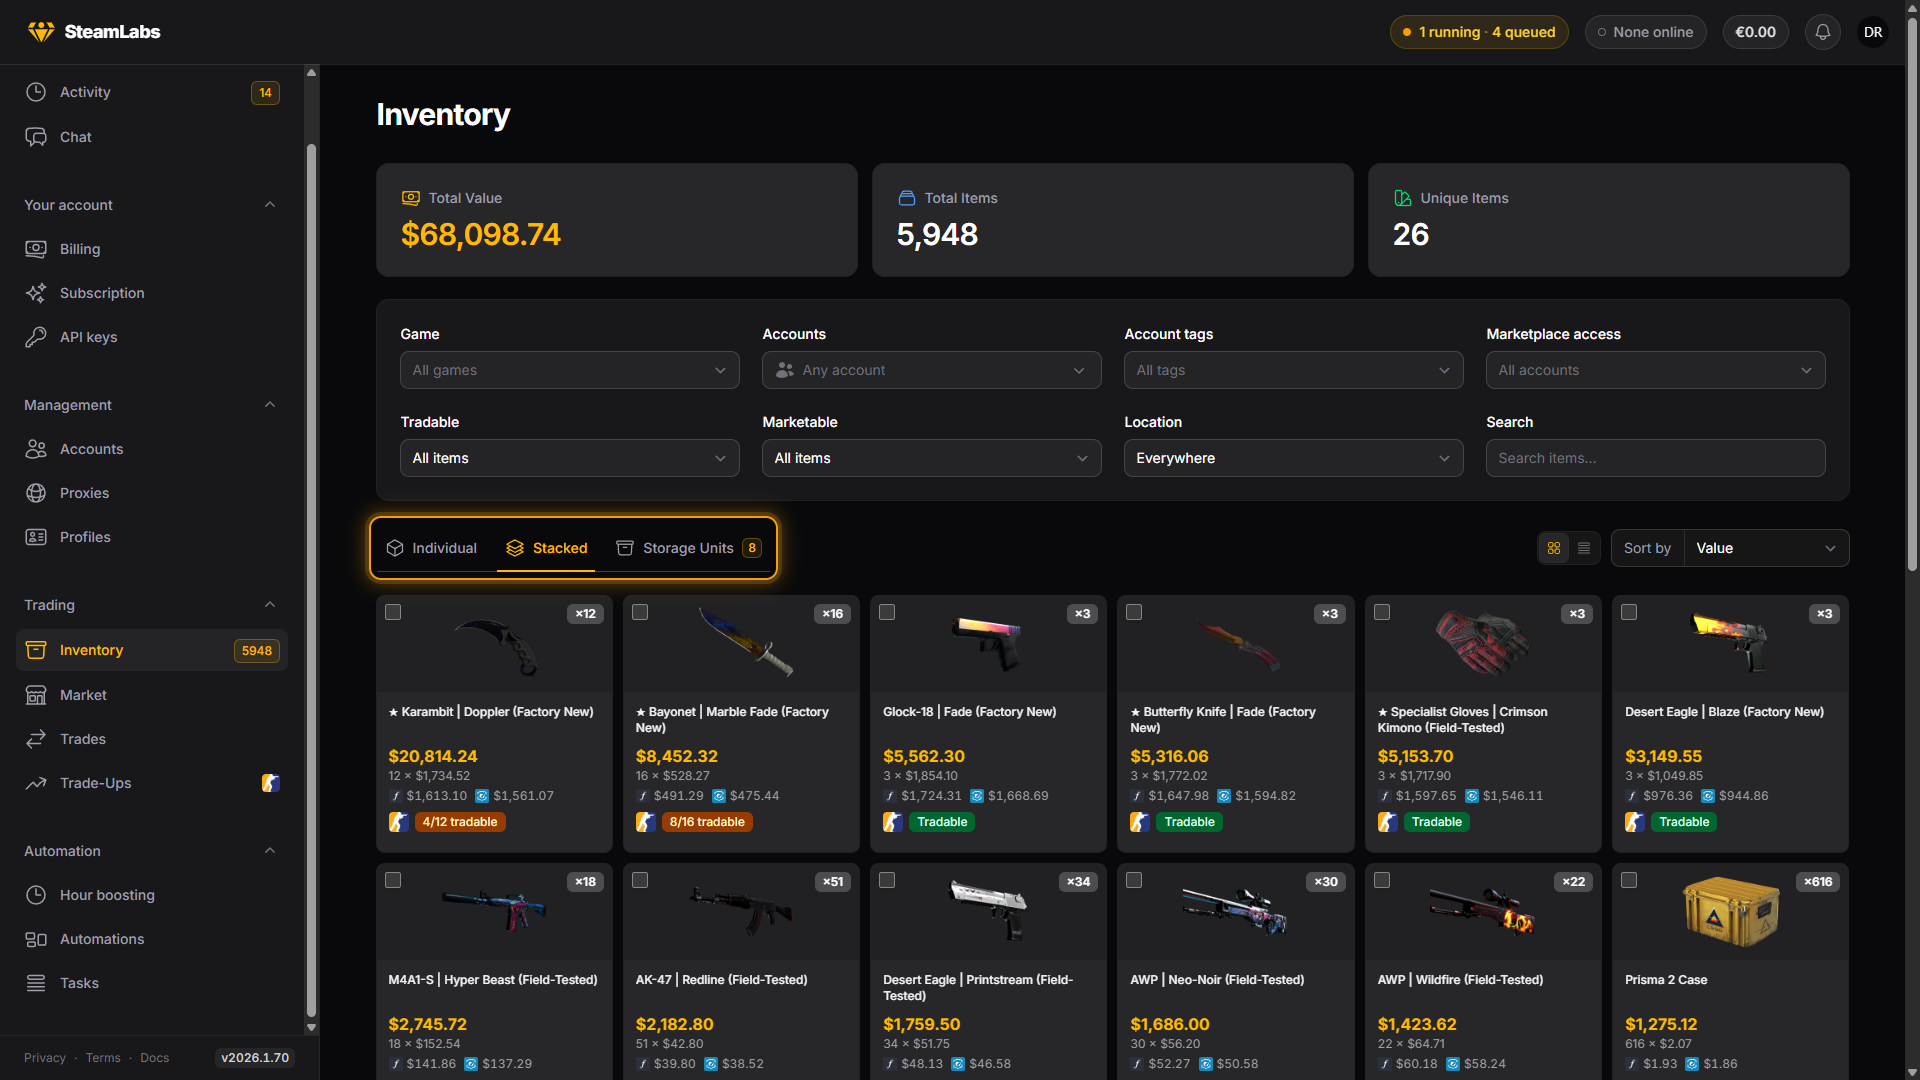Open the Tradable filter dropdown
Image resolution: width=1920 pixels, height=1080 pixels.
pos(570,458)
